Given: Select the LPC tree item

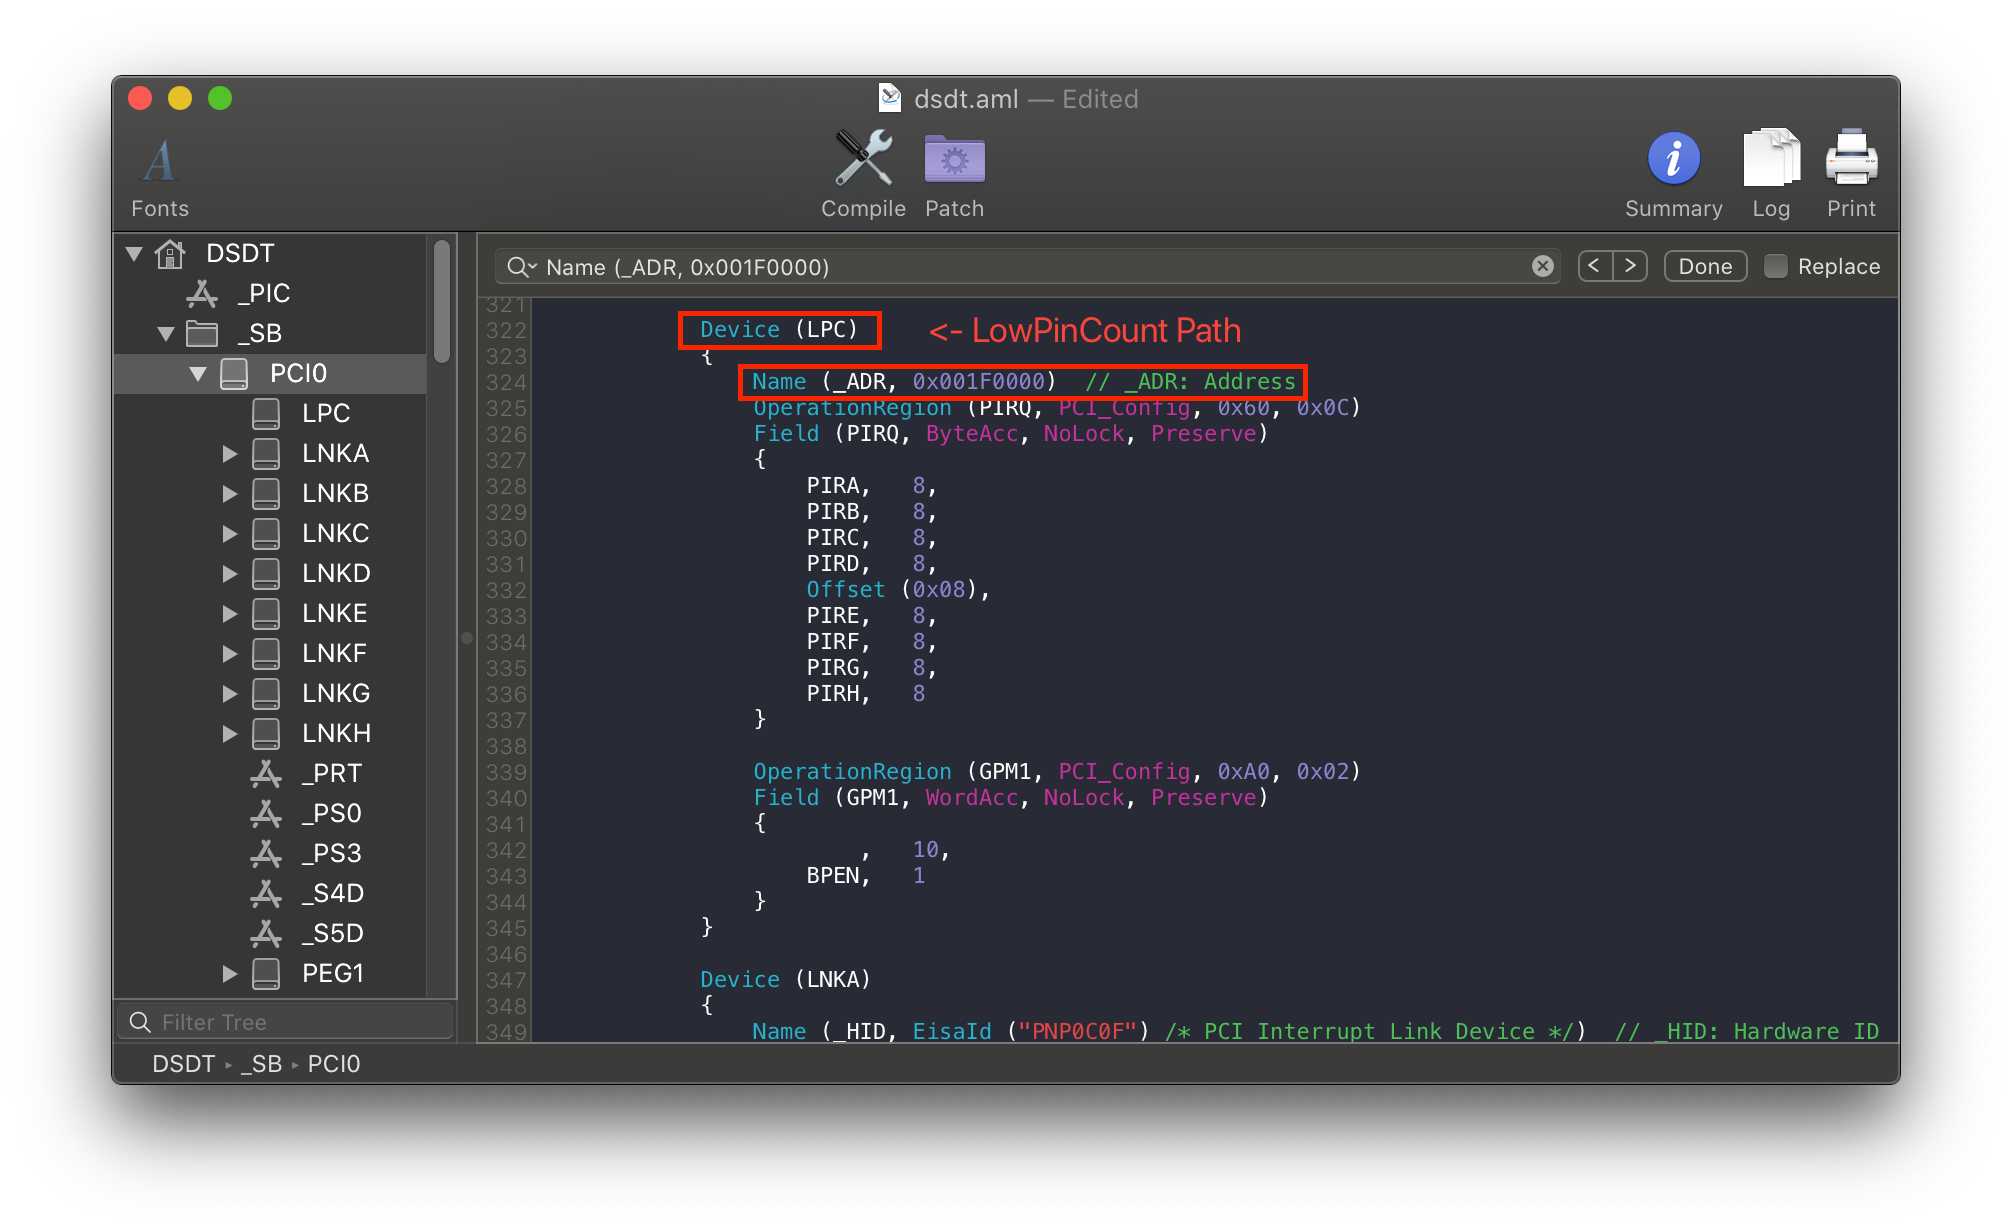Looking at the screenshot, I should (x=325, y=413).
